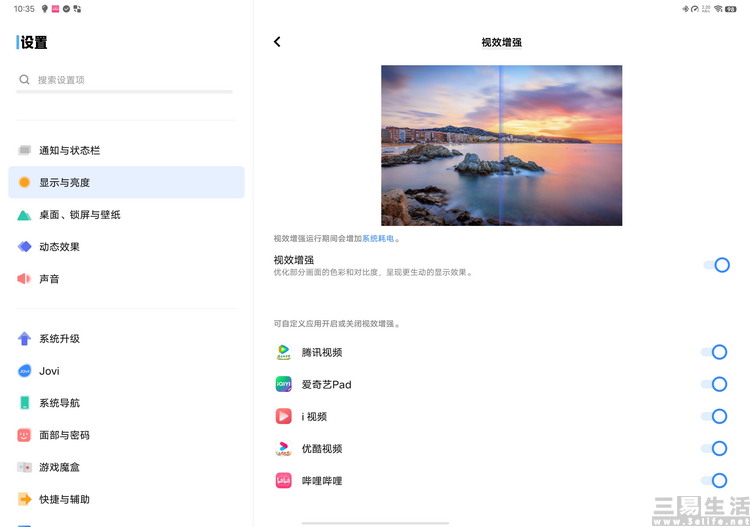Click the 搜索设置项 search field
The image size is (750, 527).
(124, 80)
